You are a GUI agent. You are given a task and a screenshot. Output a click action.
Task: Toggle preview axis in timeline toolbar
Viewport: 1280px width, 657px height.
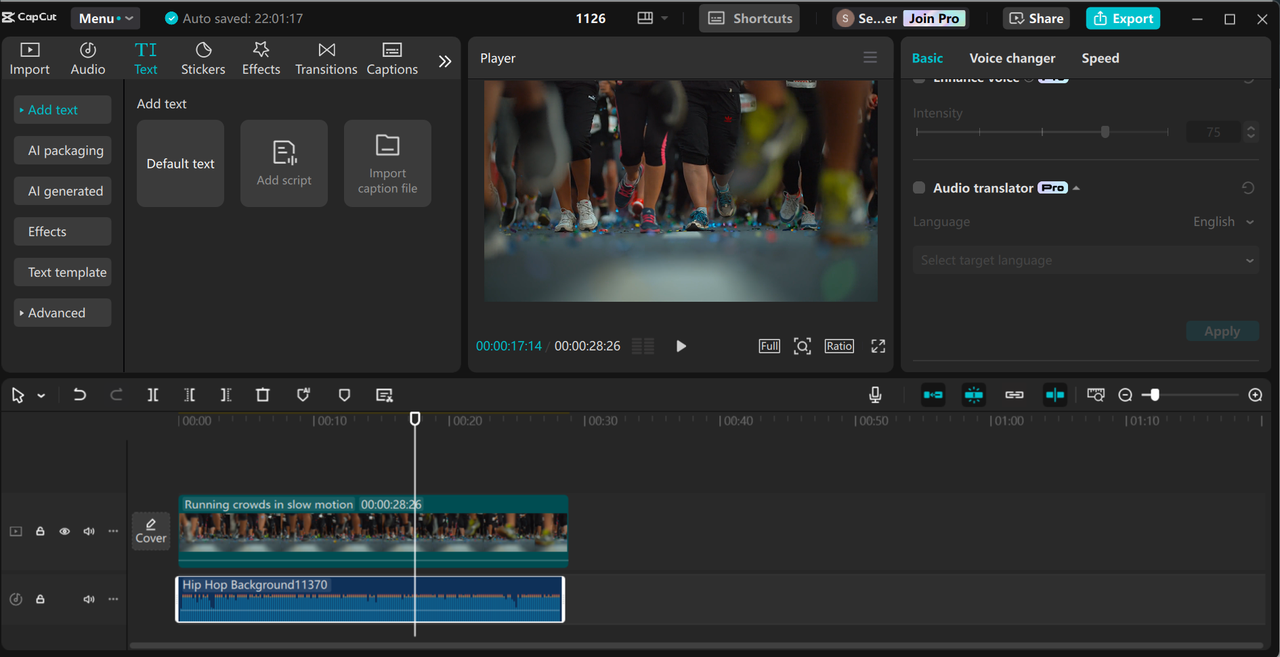(1055, 395)
